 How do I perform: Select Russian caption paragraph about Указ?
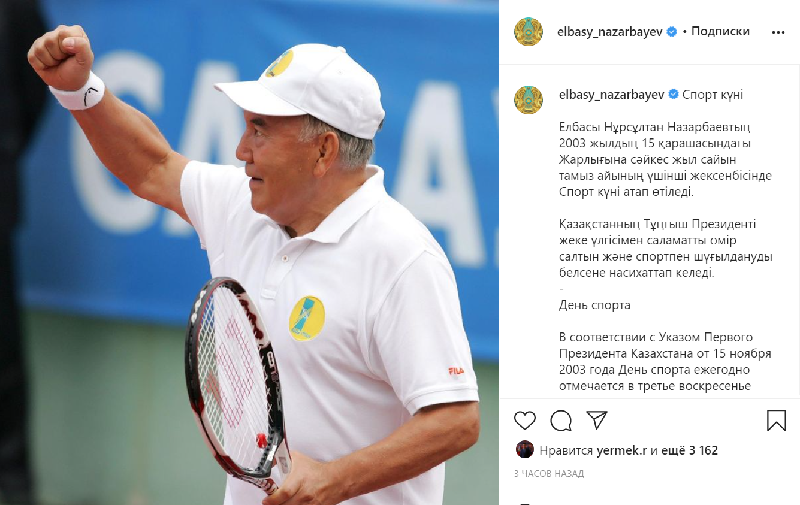point(665,361)
